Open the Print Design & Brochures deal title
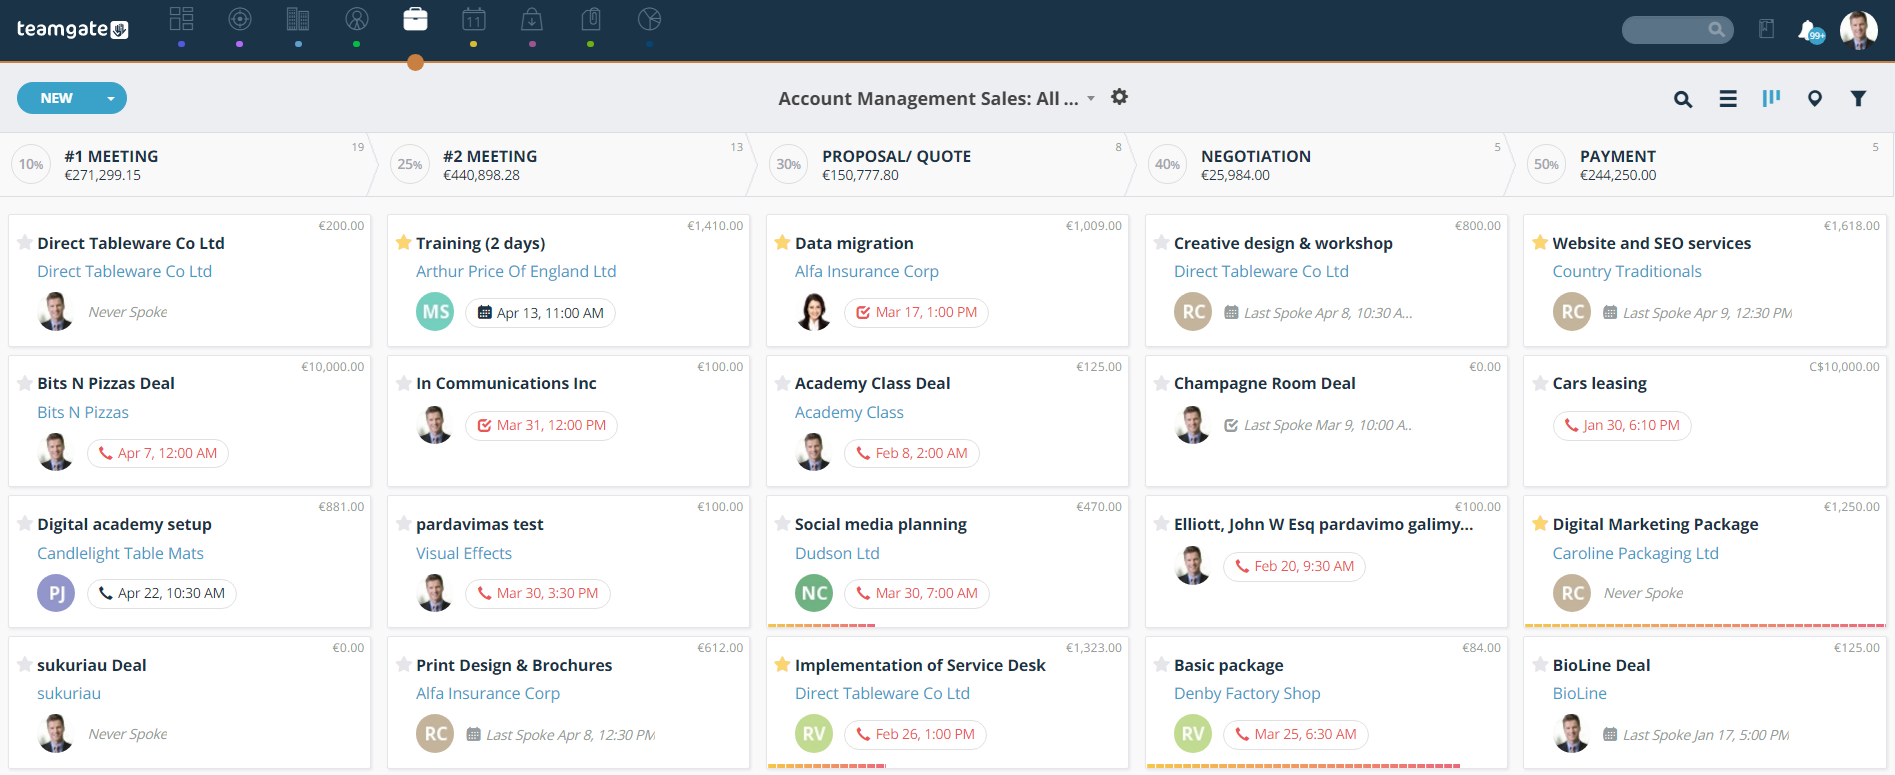The image size is (1895, 775). tap(514, 665)
